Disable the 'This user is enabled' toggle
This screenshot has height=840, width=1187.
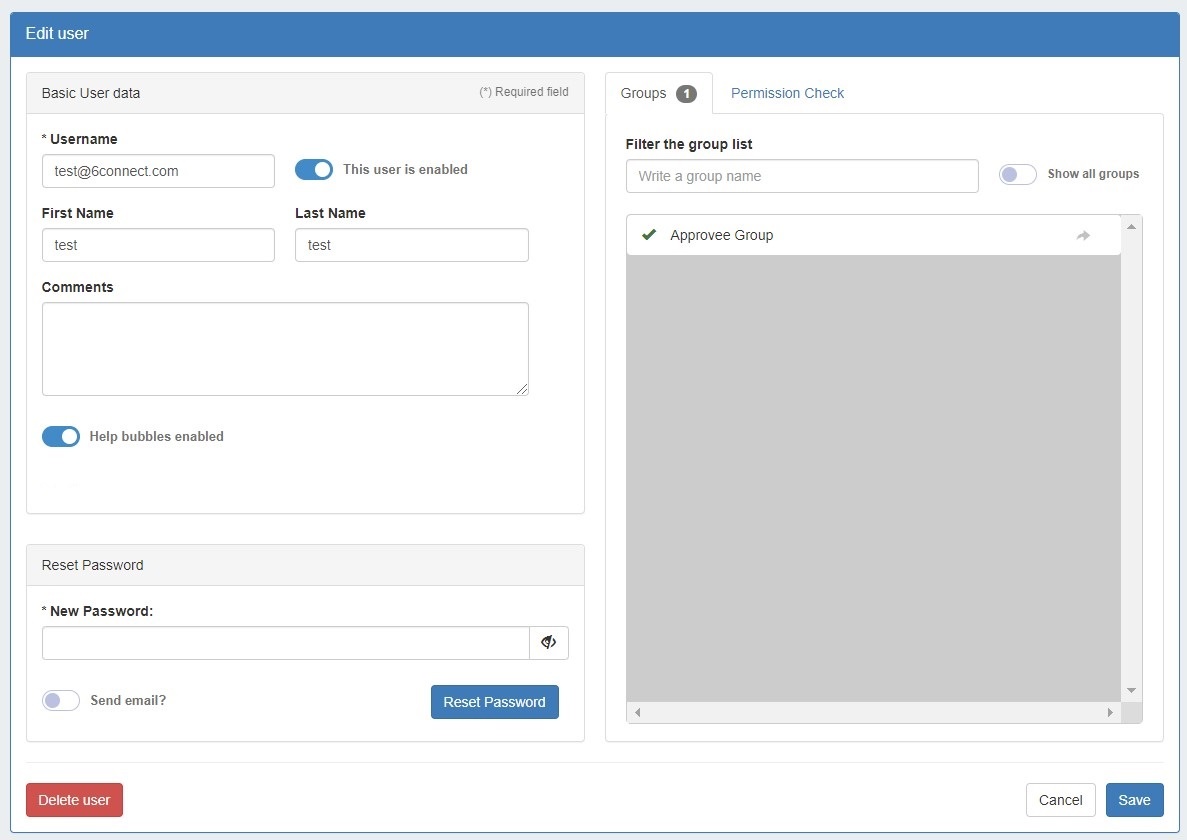314,170
